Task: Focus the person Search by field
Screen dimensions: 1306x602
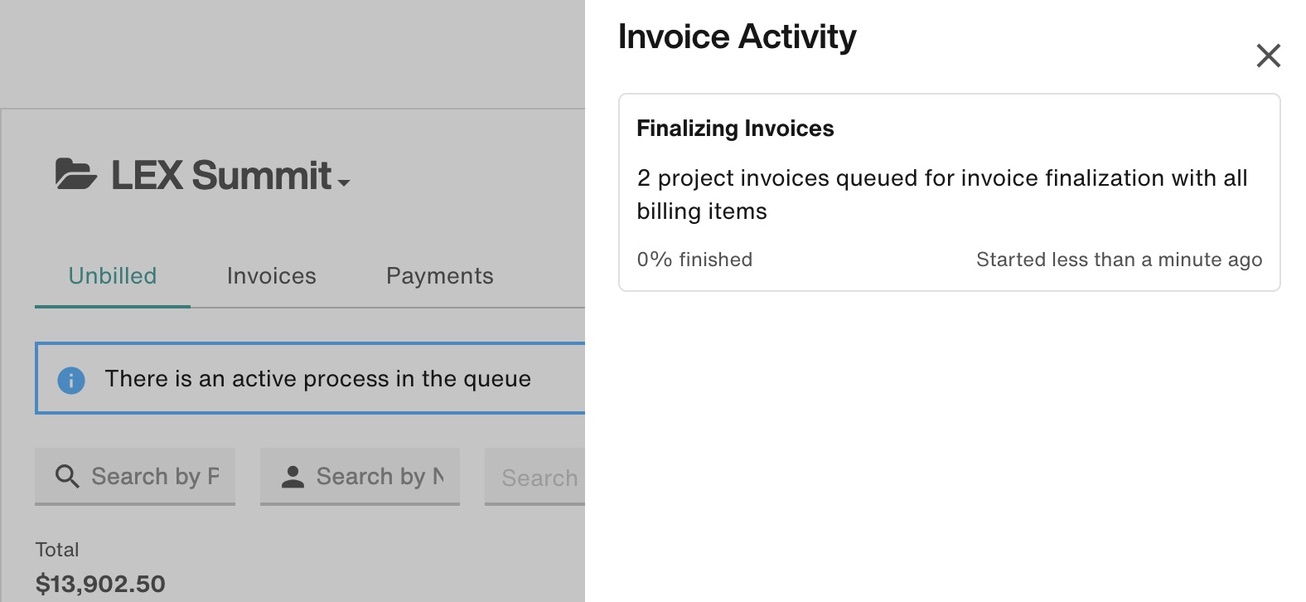Action: [360, 476]
